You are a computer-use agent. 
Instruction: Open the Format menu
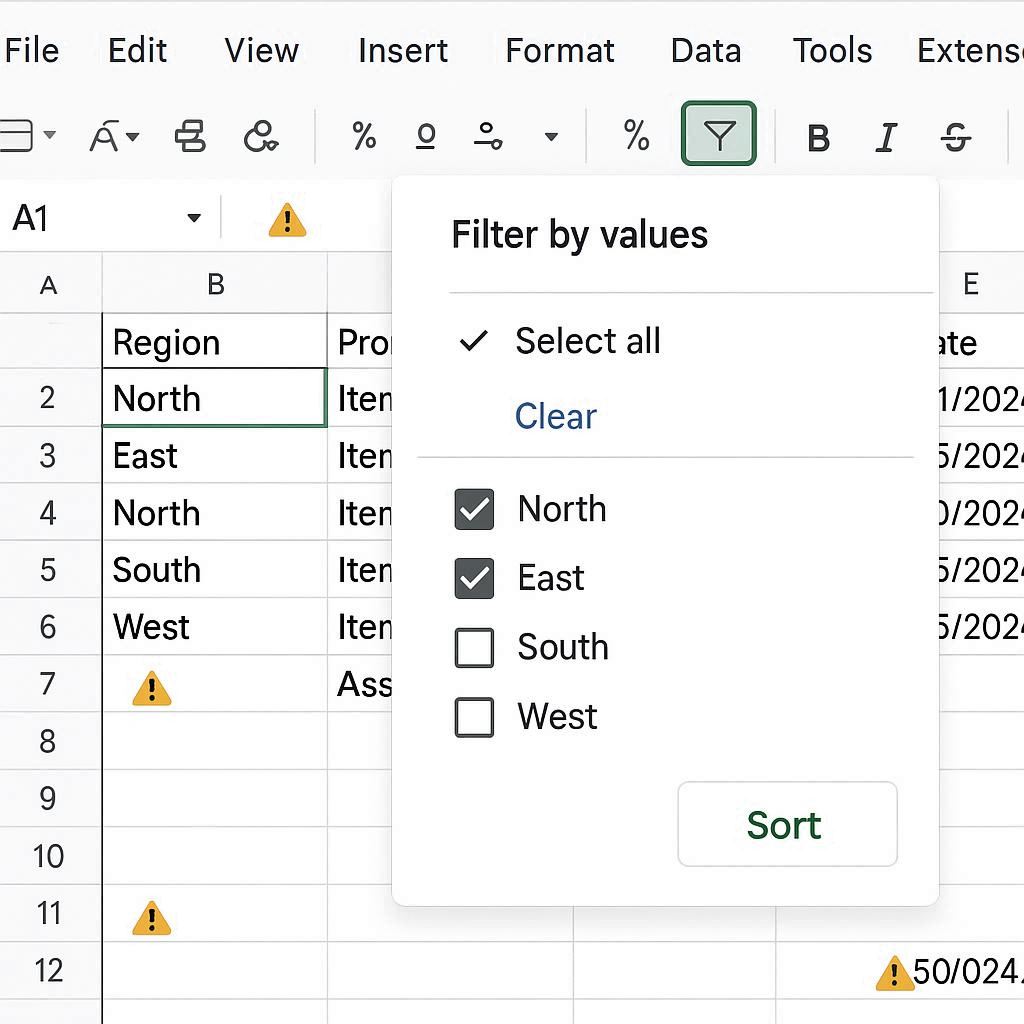click(560, 51)
